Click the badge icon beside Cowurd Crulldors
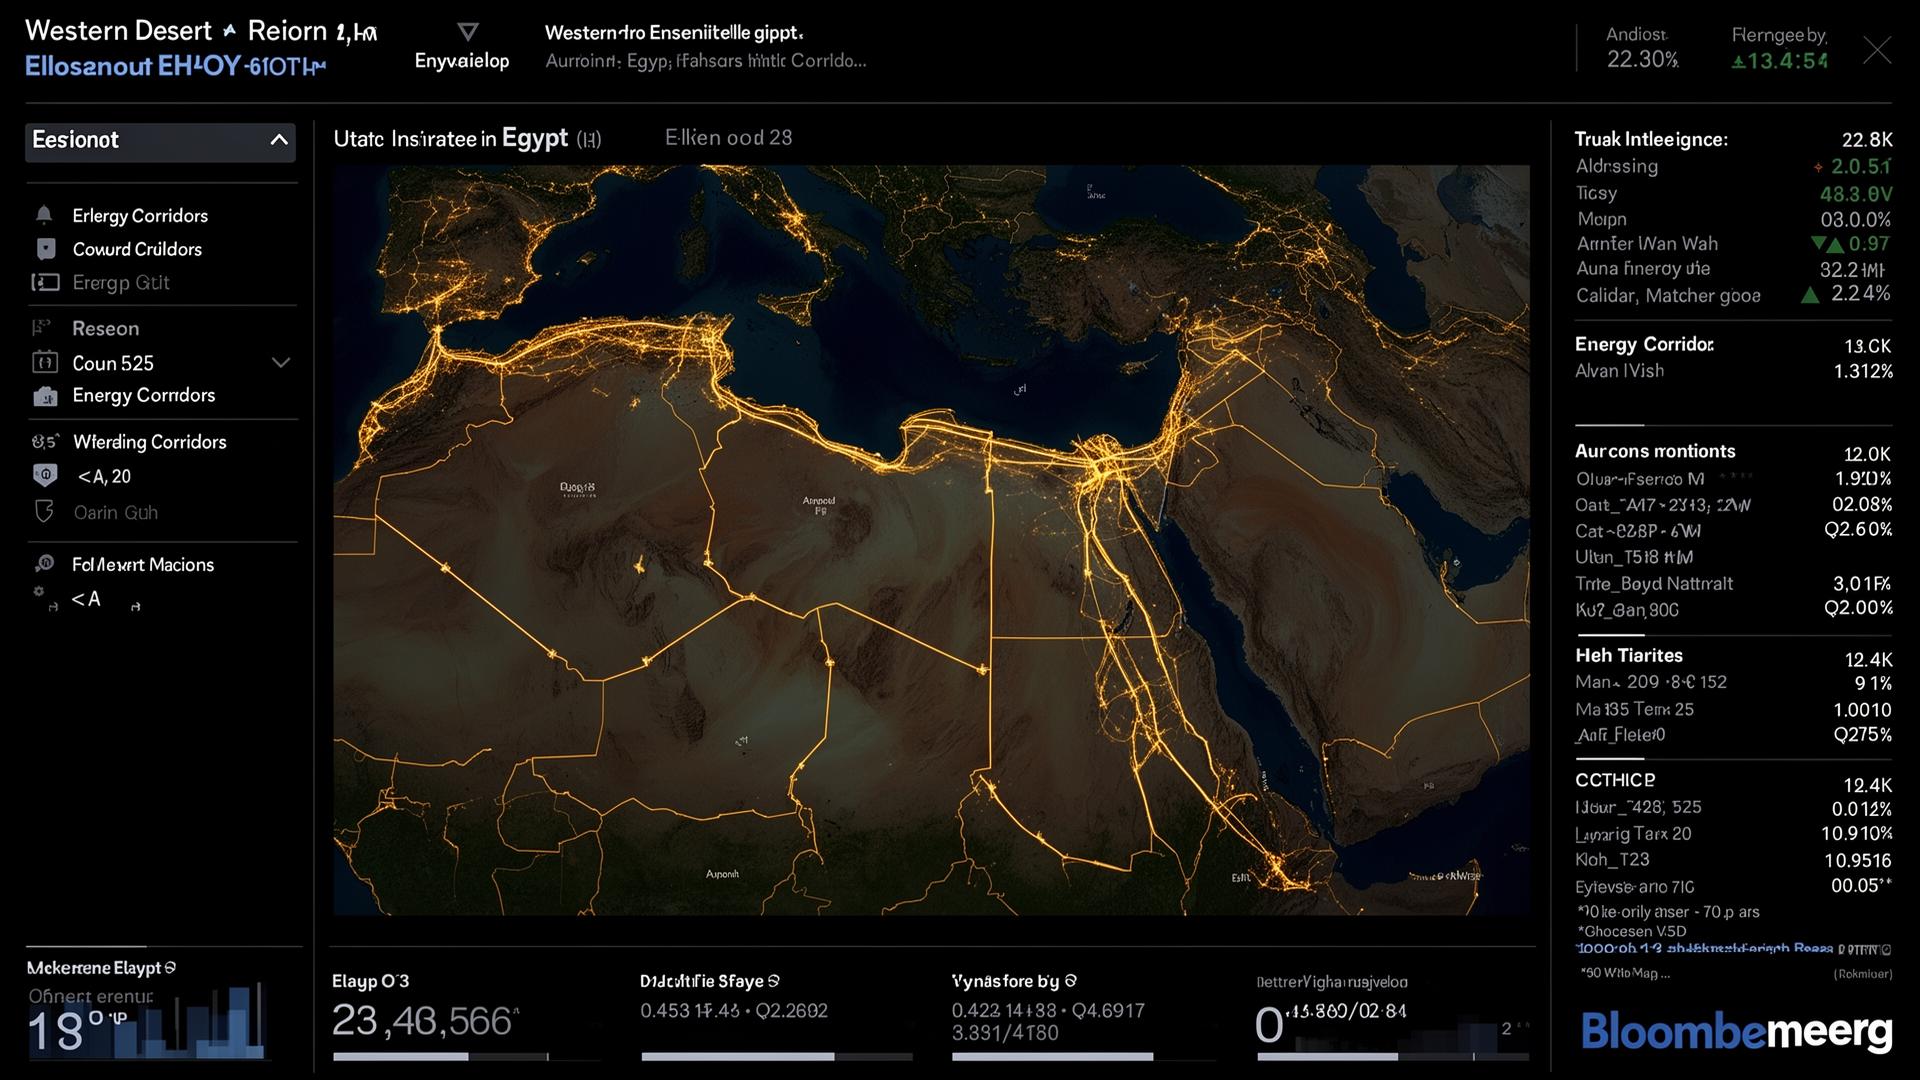The height and width of the screenshot is (1080, 1920). click(45, 249)
